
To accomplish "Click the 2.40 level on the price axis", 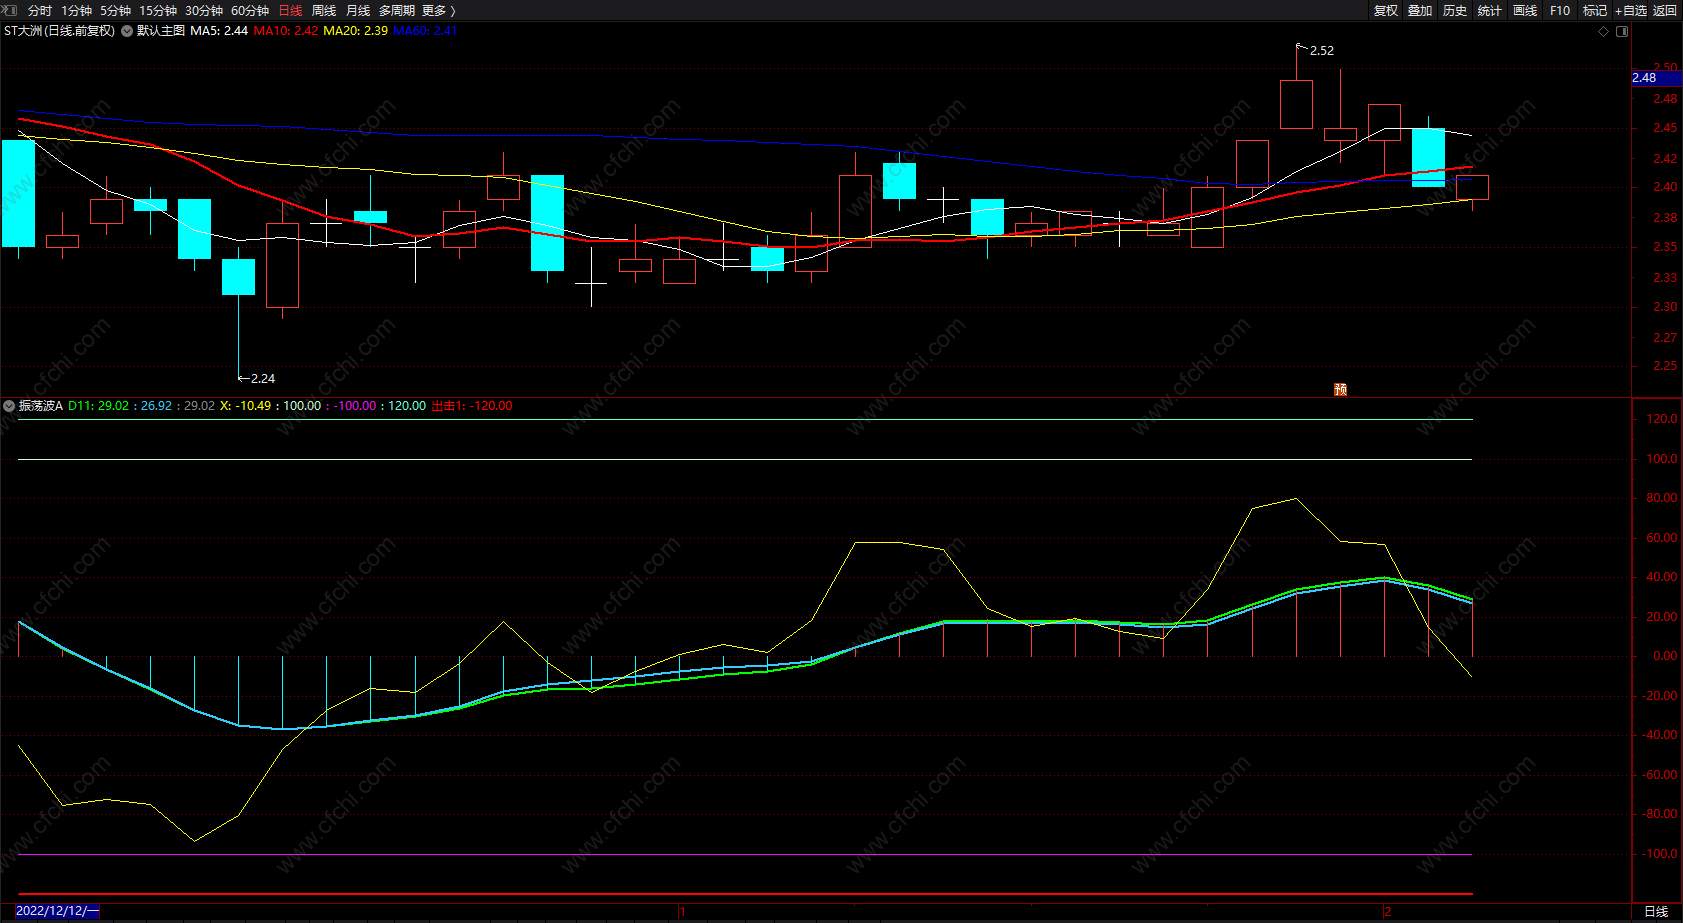I will (1665, 187).
